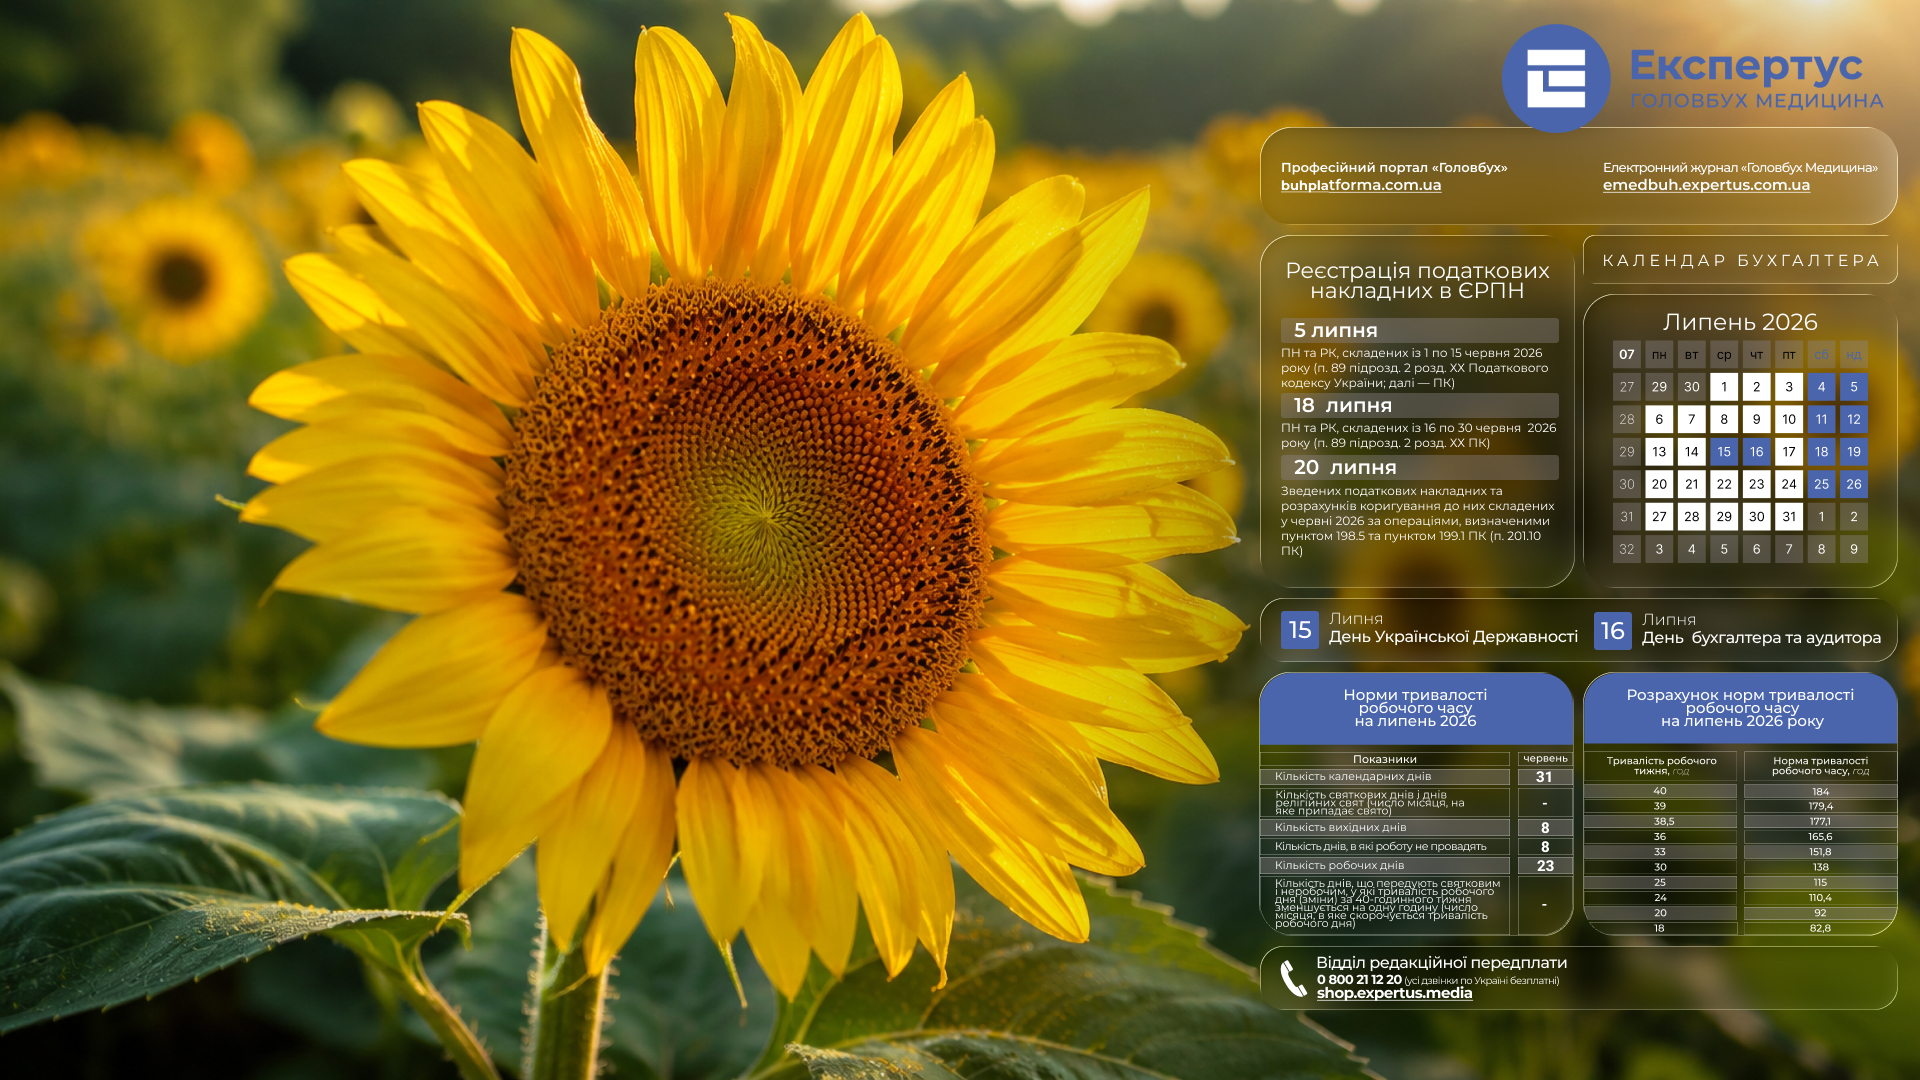Choose highlighted day 15 in the calendar grid
The width and height of the screenshot is (1920, 1080).
click(1724, 452)
